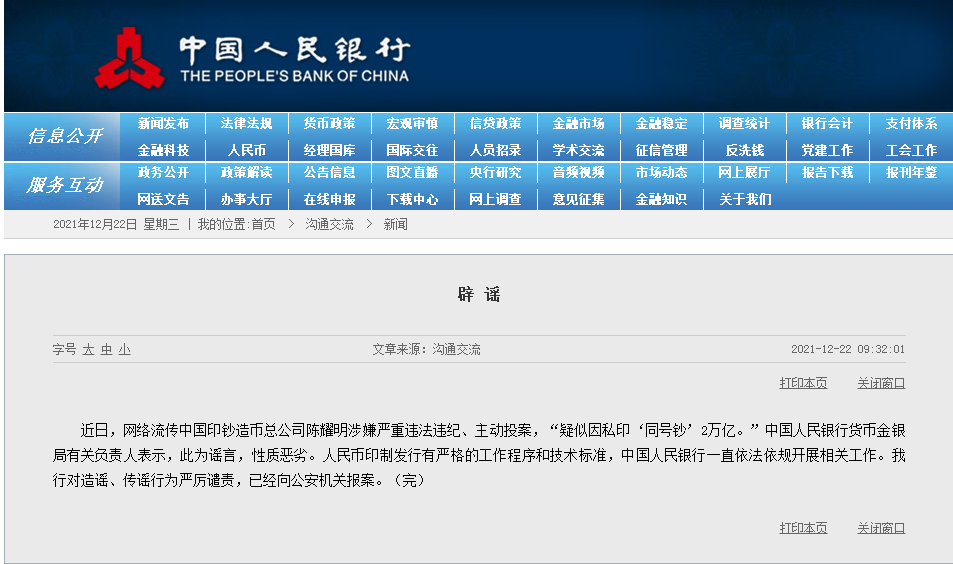Visit 网上展厅 page
Screen dimensions: 953x564
click(x=745, y=173)
